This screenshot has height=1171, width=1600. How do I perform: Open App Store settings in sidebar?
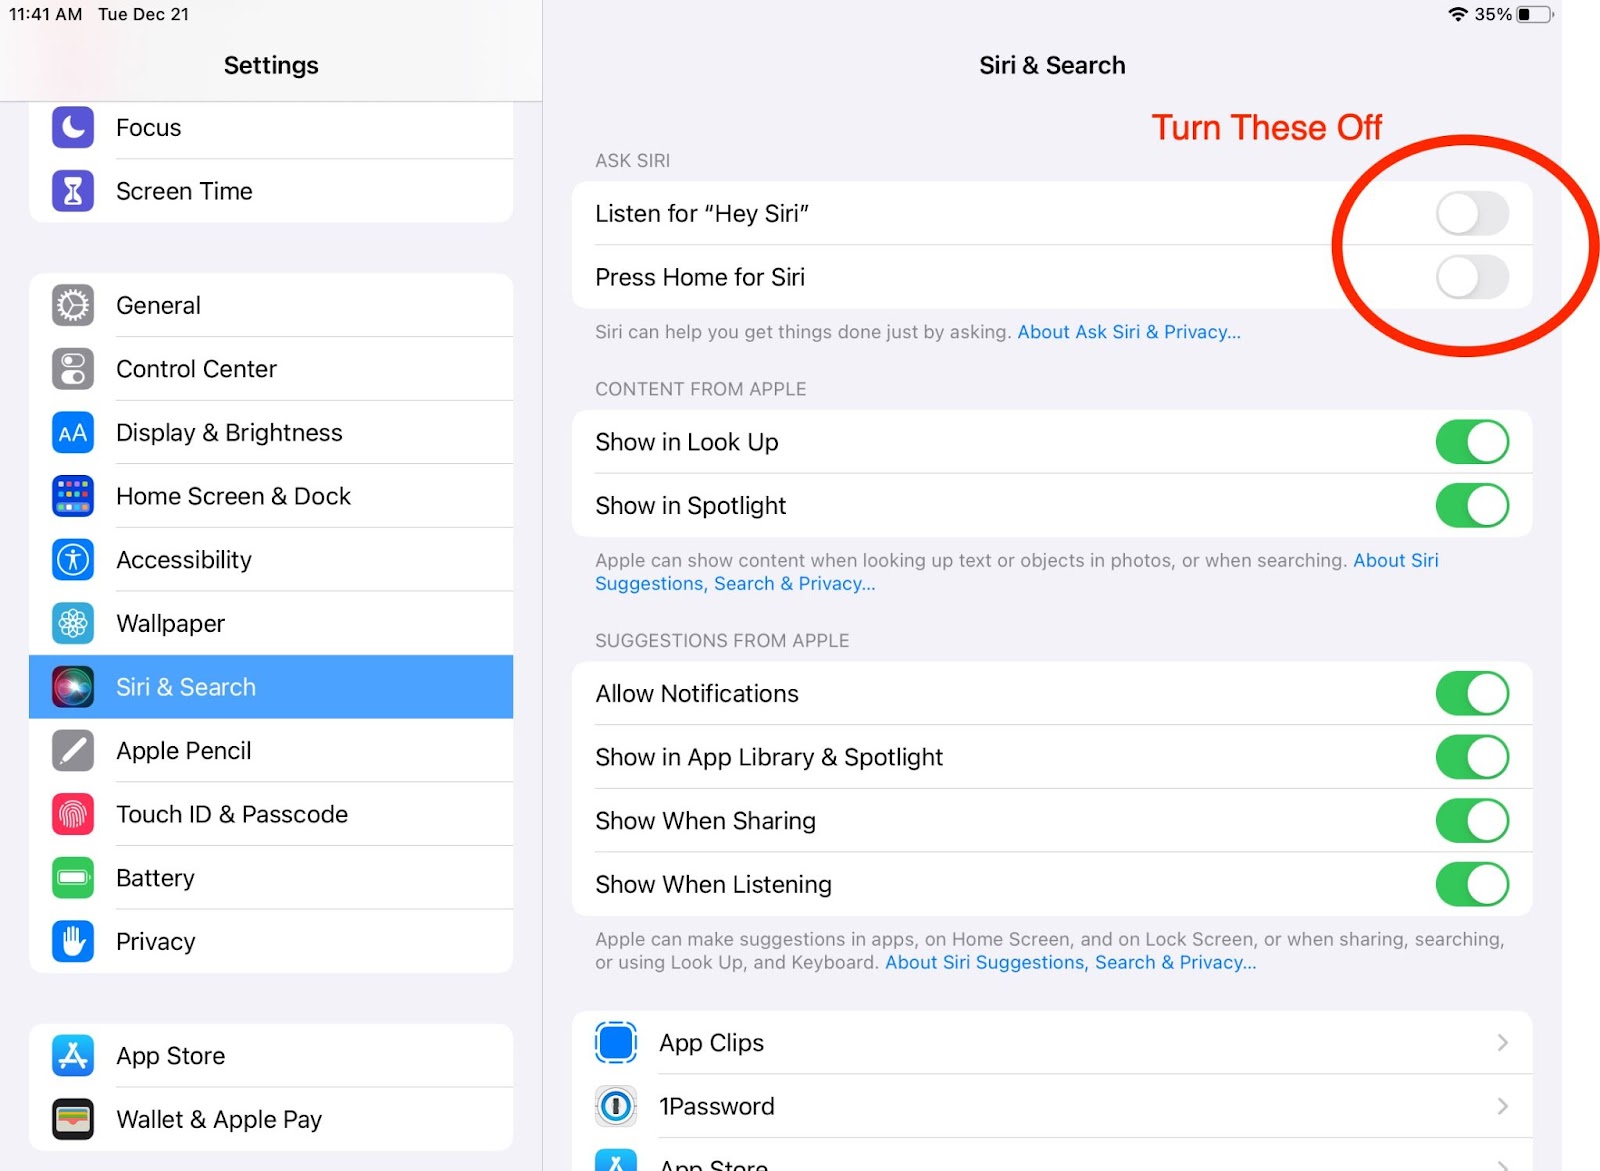271,1056
